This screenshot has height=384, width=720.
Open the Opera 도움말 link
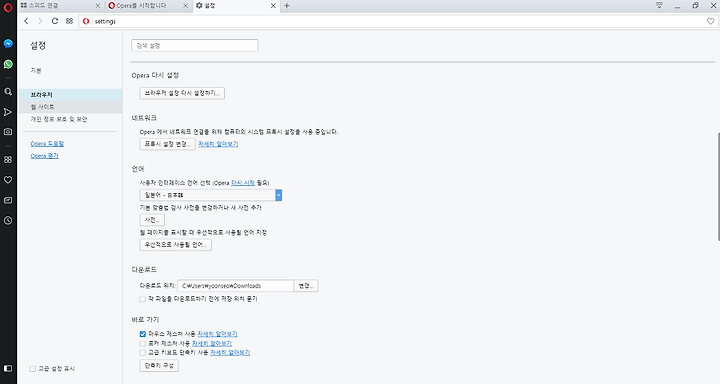point(47,144)
